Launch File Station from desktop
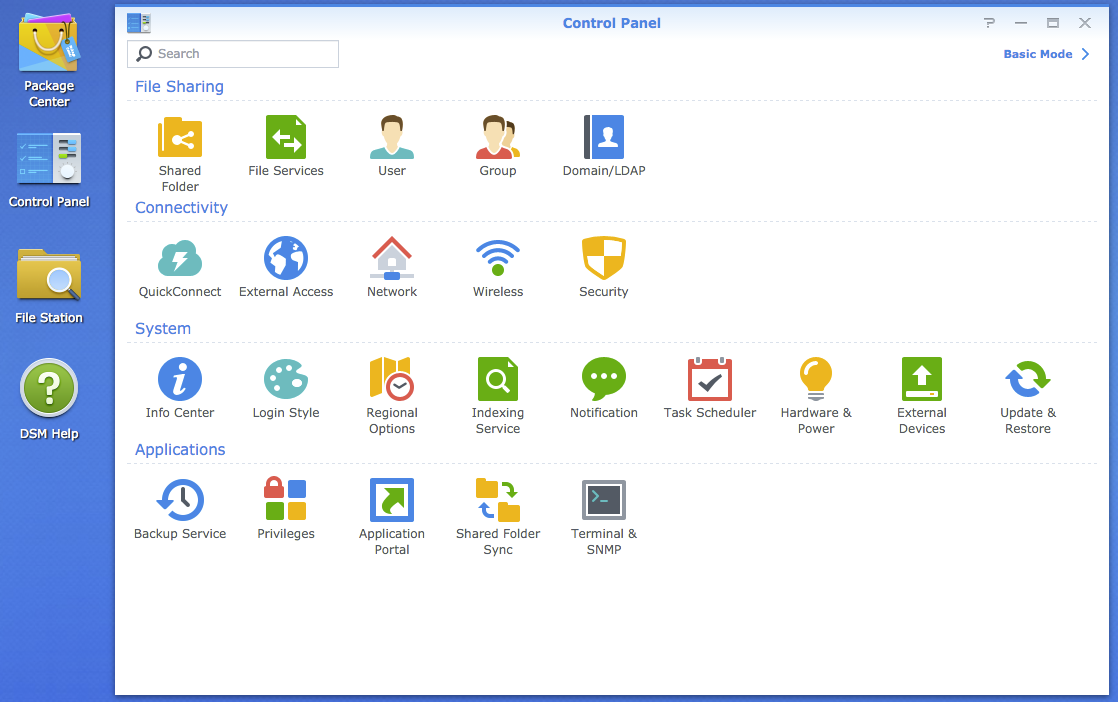Image resolution: width=1118 pixels, height=702 pixels. point(49,276)
